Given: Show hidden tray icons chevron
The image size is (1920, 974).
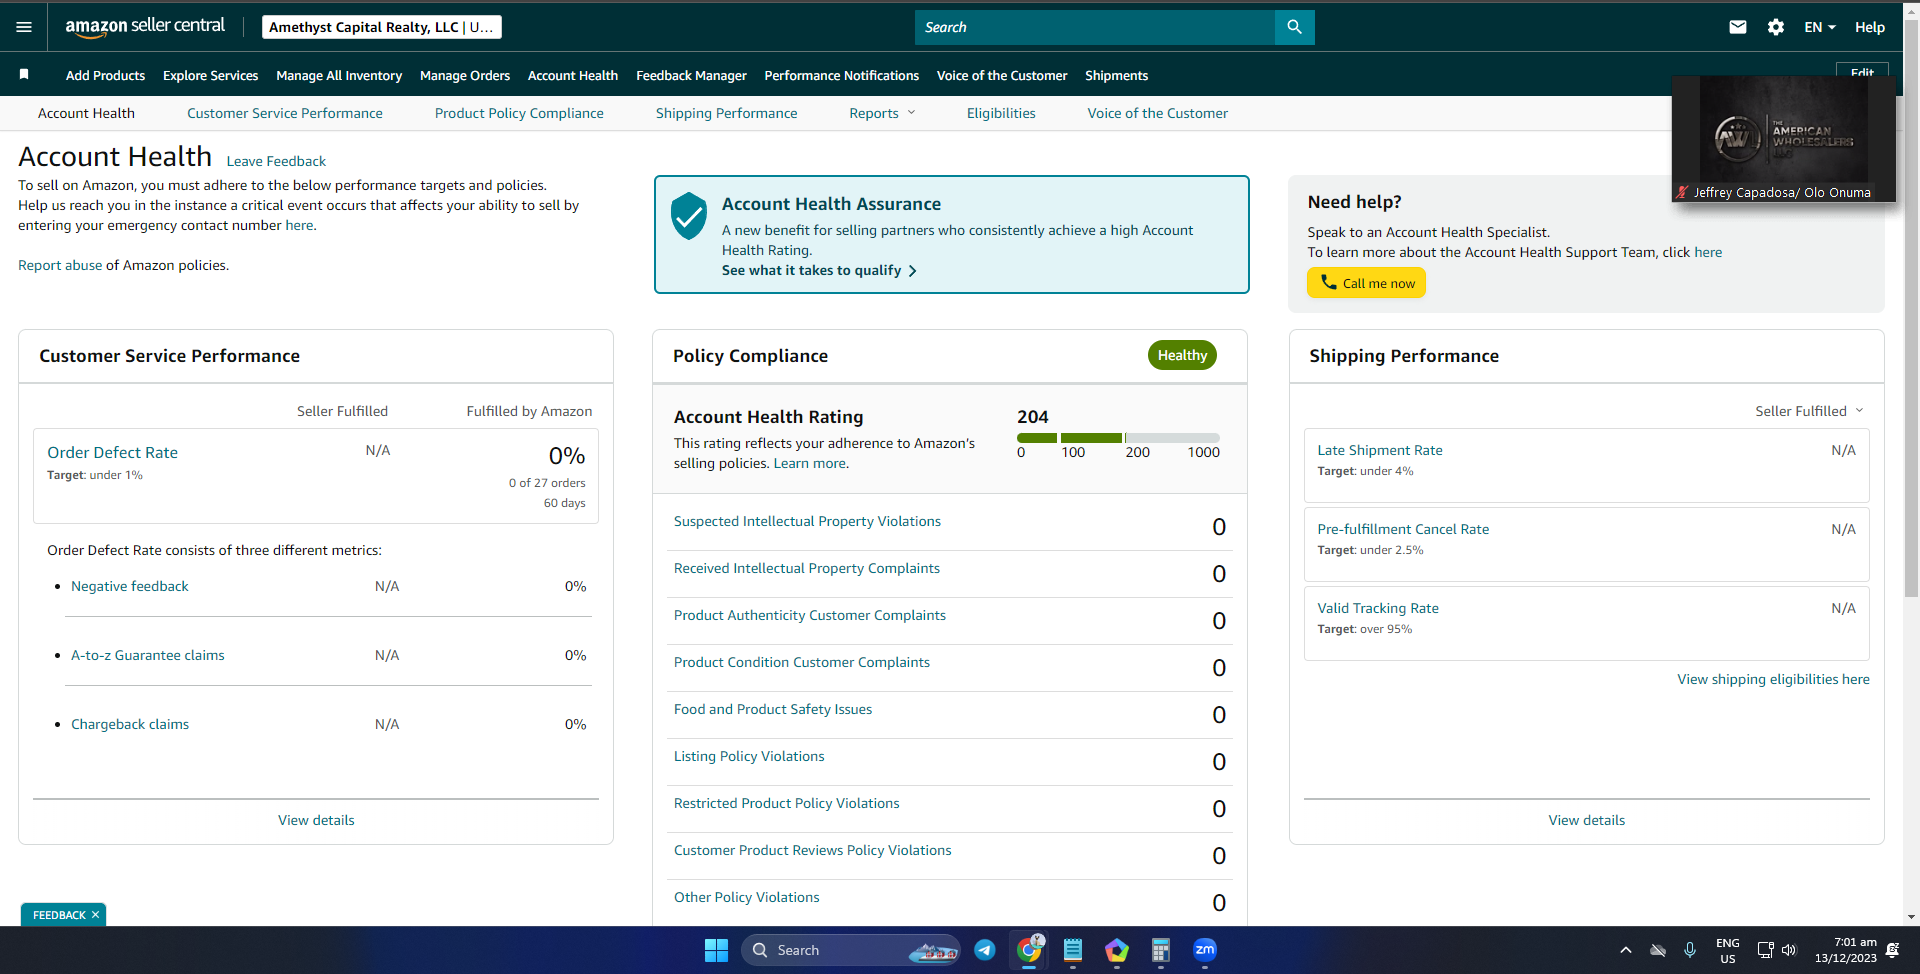Looking at the screenshot, I should coord(1626,950).
